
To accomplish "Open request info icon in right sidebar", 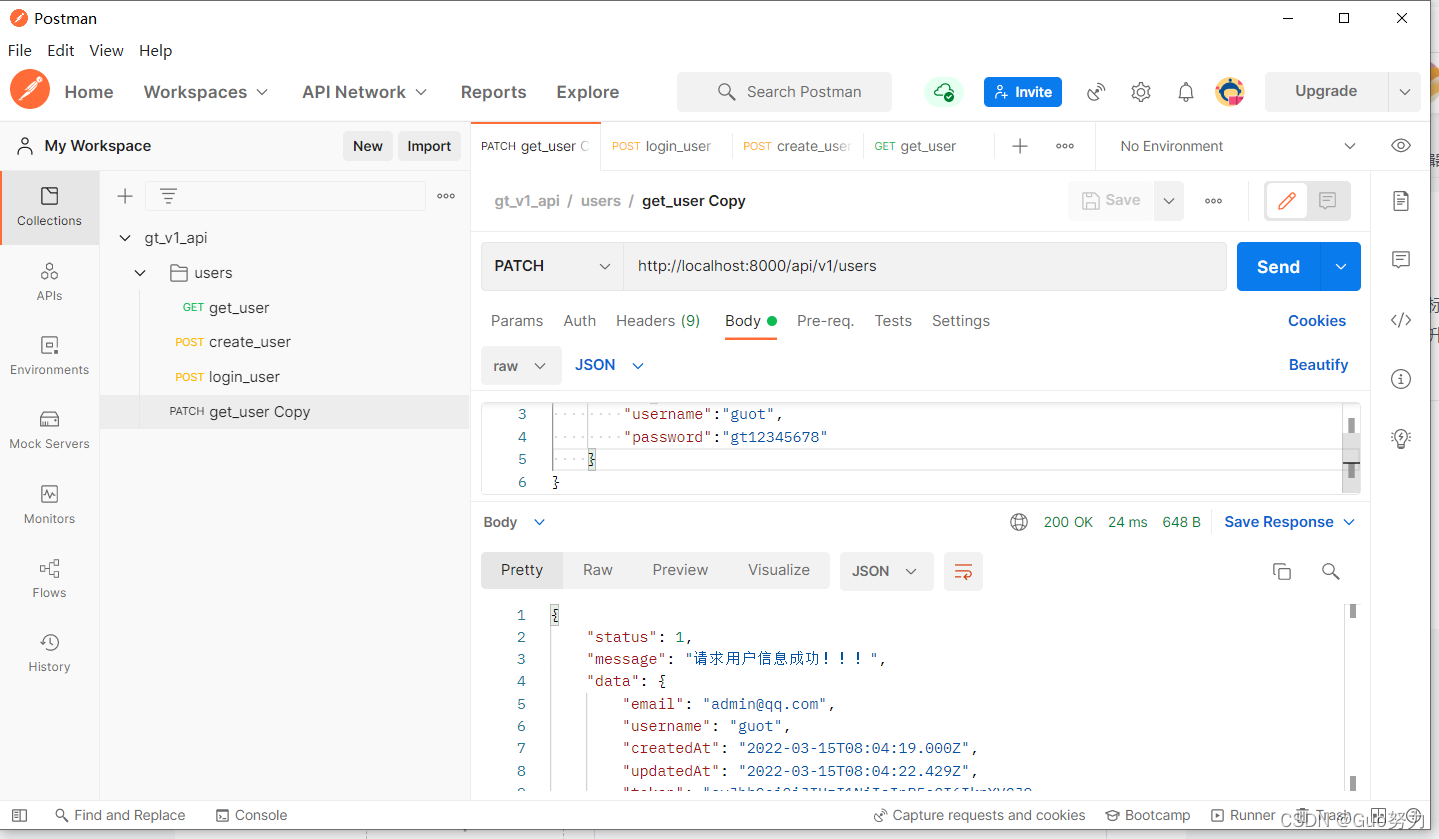I will pyautogui.click(x=1401, y=379).
